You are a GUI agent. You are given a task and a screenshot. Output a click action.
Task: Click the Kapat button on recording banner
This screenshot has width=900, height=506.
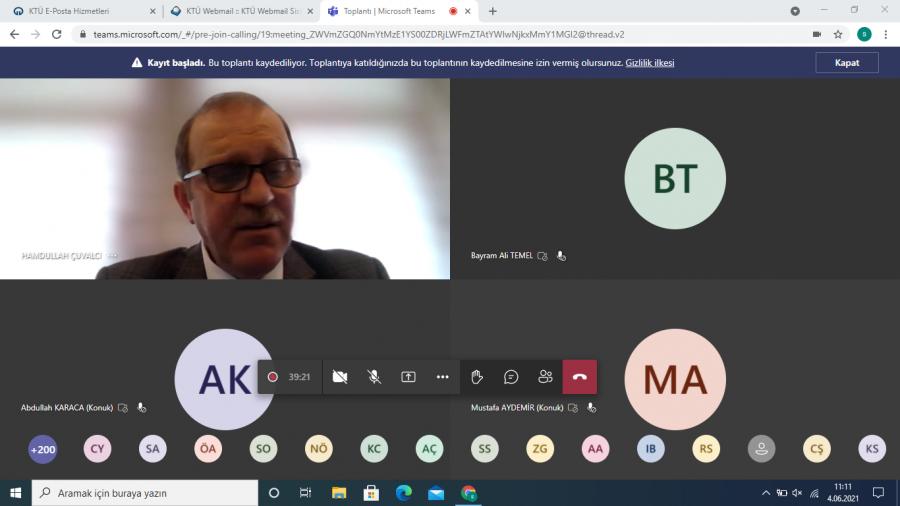click(846, 62)
